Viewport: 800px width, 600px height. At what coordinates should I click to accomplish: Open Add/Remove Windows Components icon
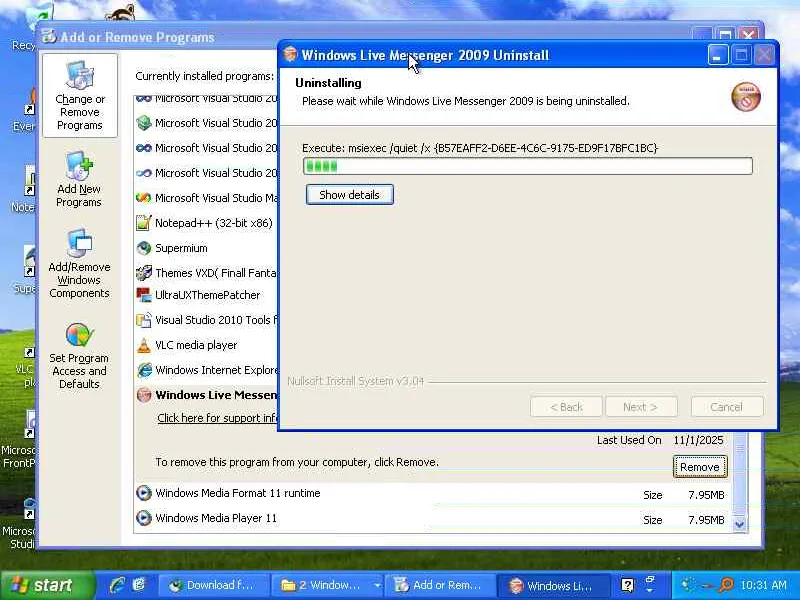pos(79,263)
